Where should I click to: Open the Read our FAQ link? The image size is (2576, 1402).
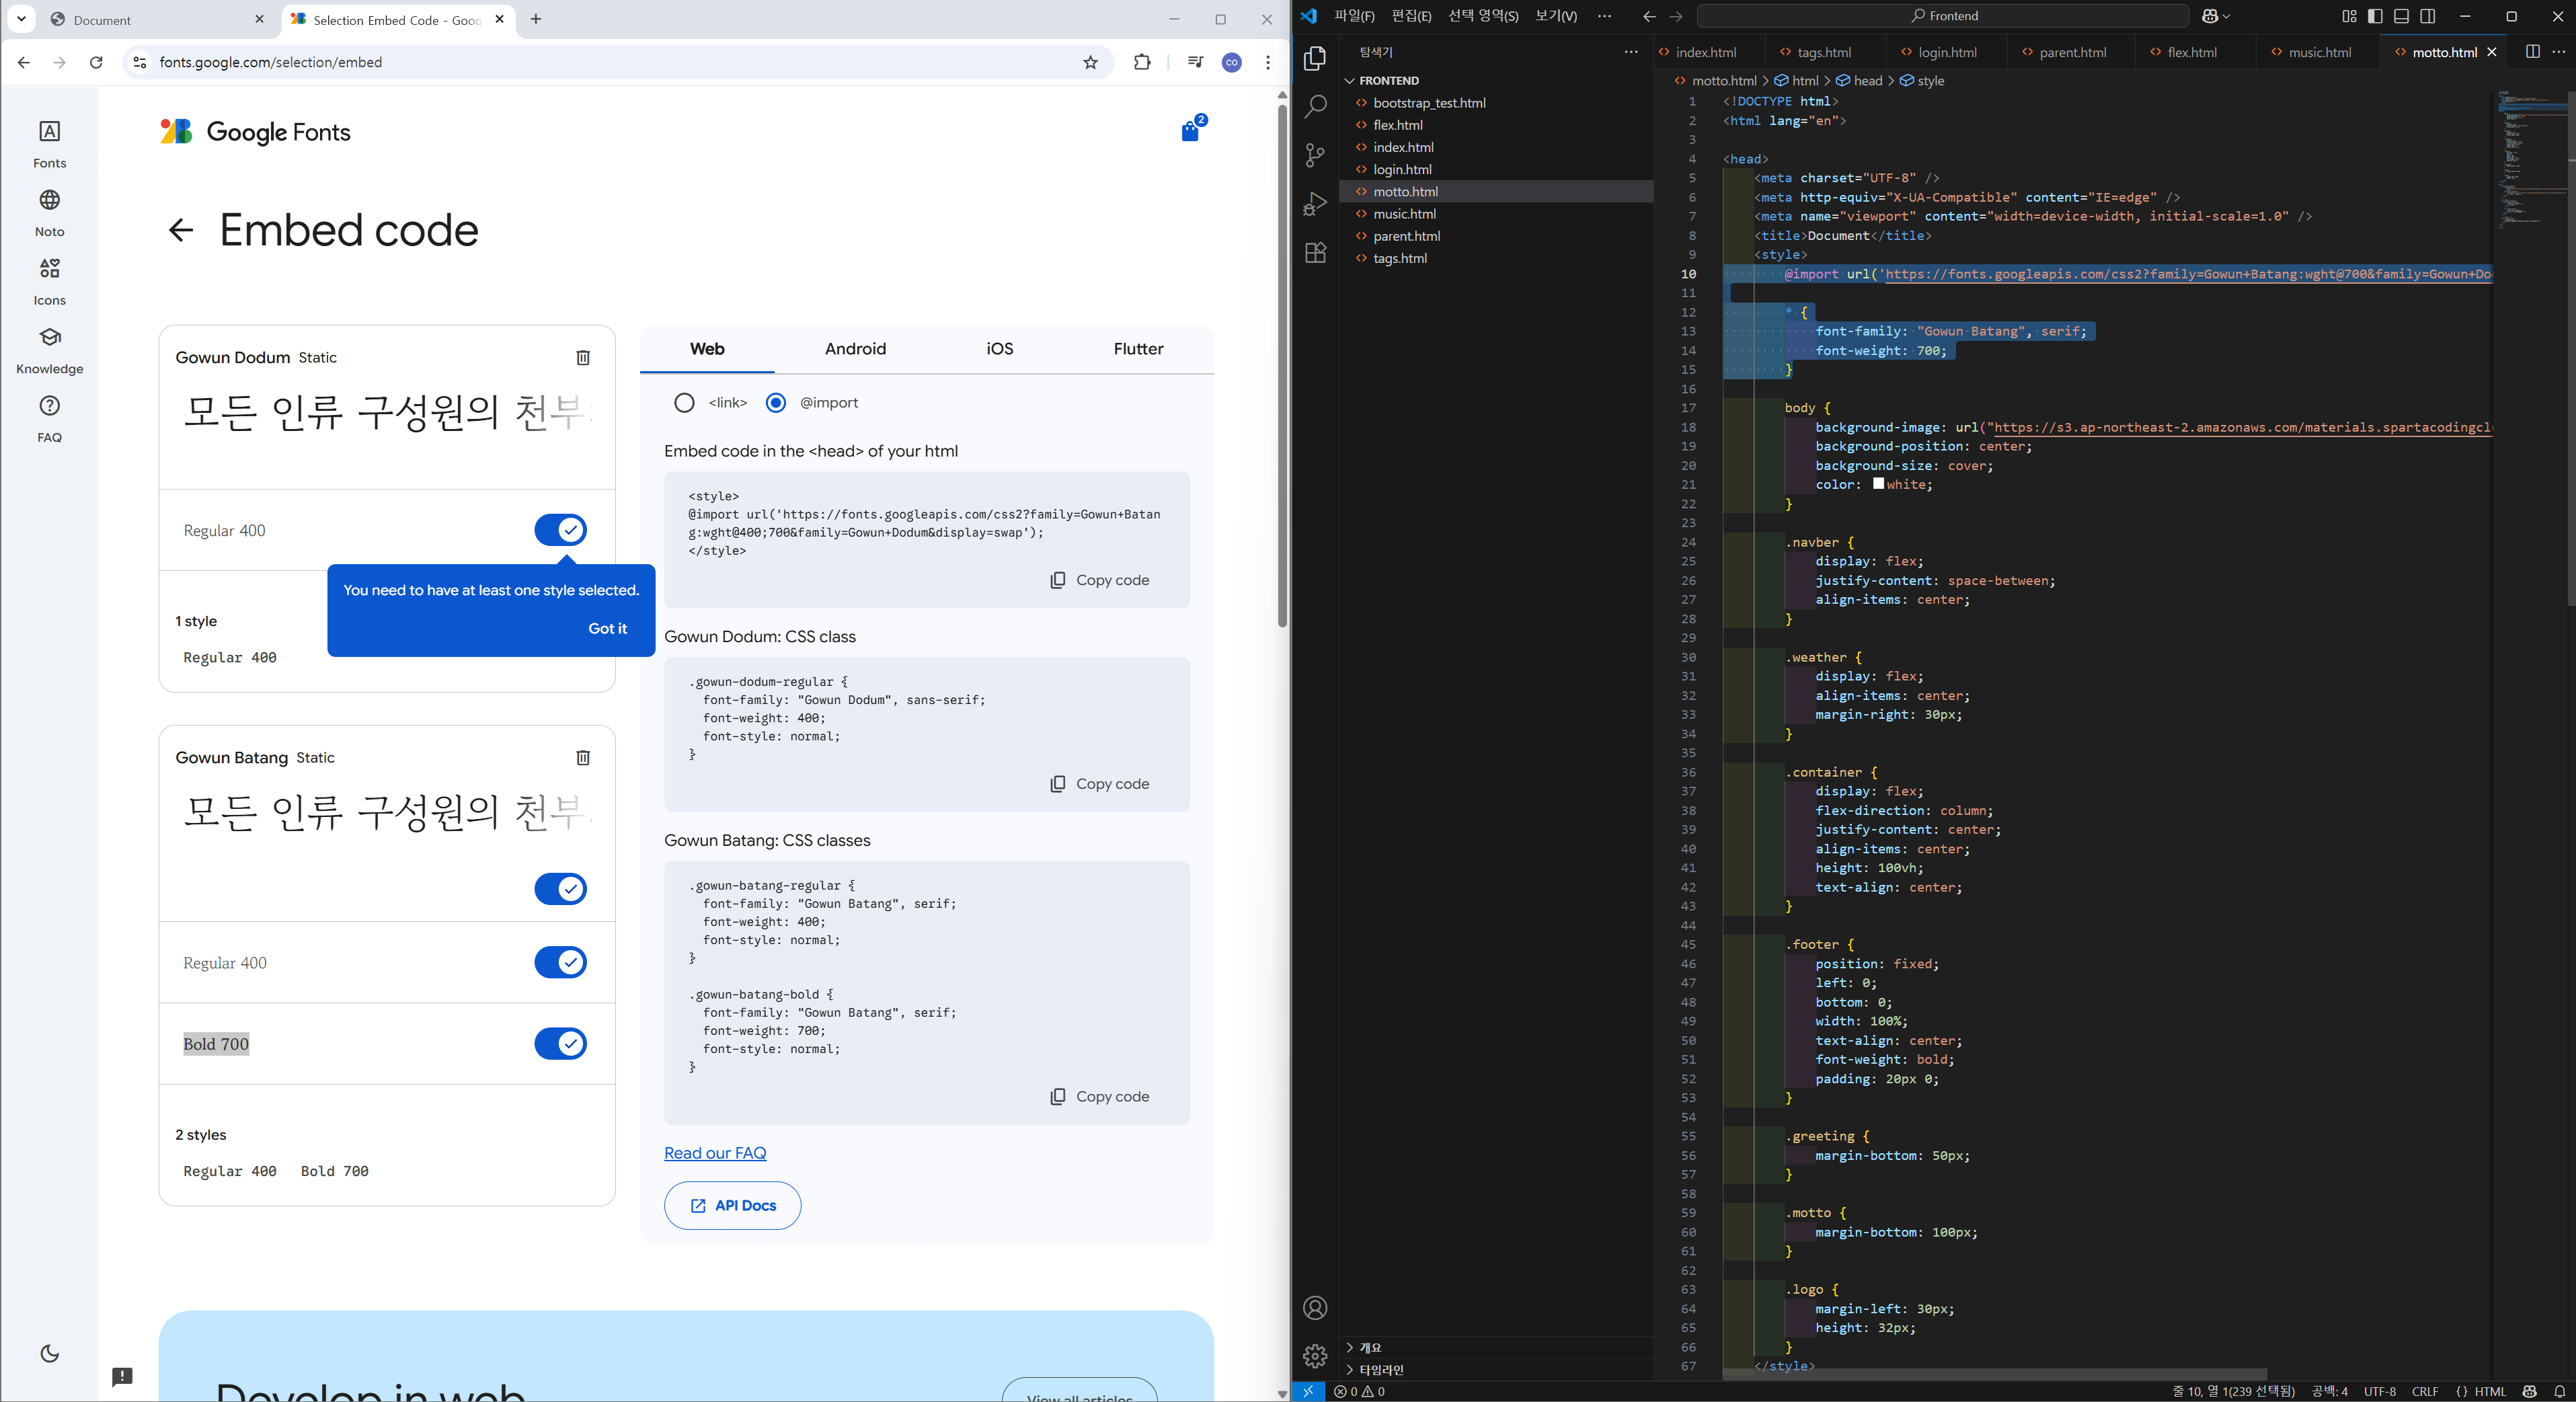point(715,1153)
